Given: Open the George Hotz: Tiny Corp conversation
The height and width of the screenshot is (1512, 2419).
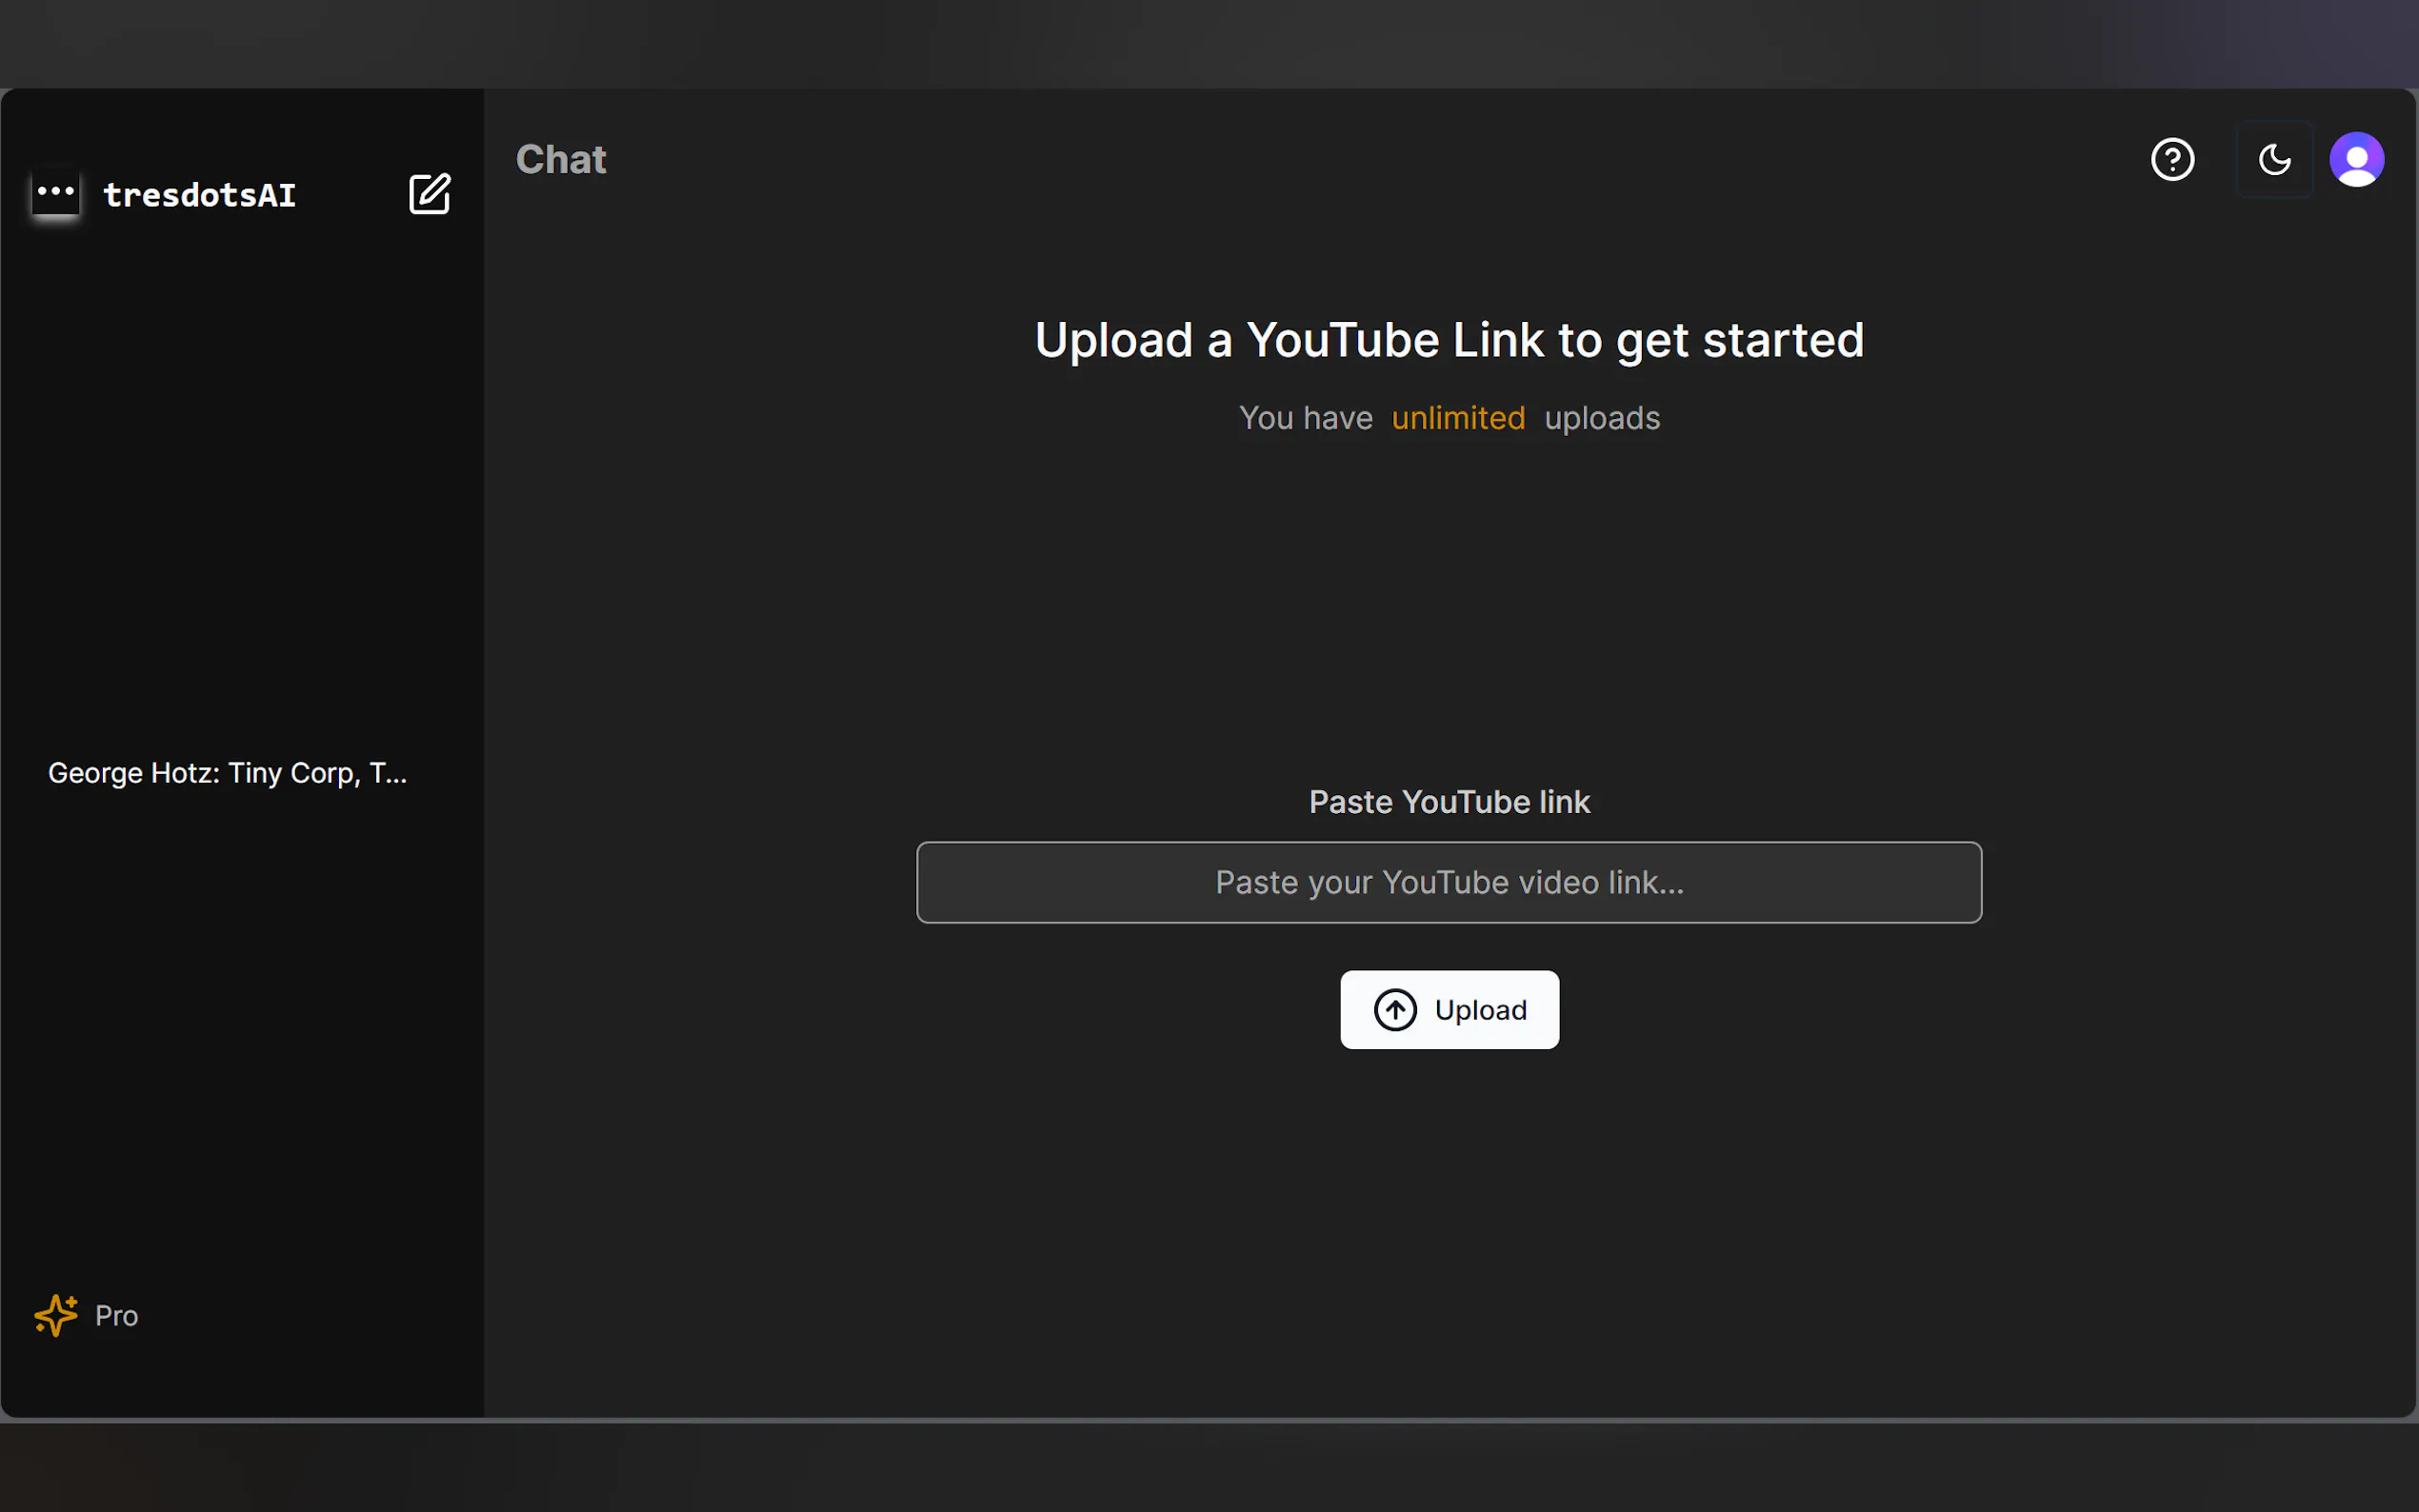Looking at the screenshot, I should [x=227, y=773].
